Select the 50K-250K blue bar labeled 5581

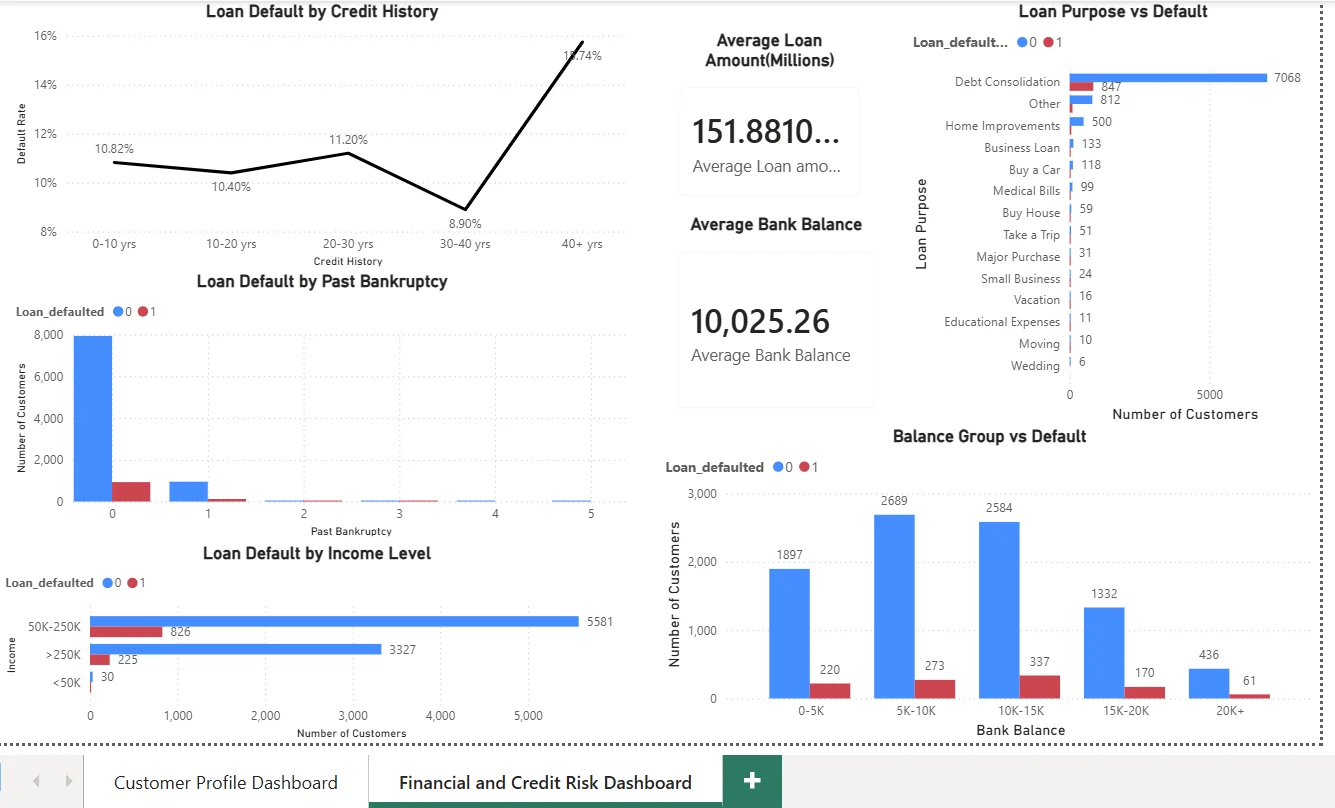click(334, 621)
